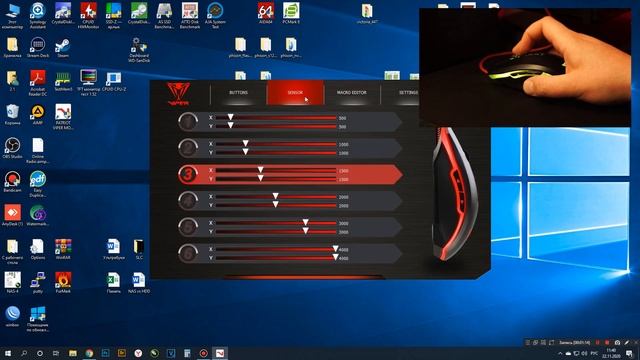Open the Excel file on the desktop
The width and height of the screenshot is (640, 360).
click(113, 282)
